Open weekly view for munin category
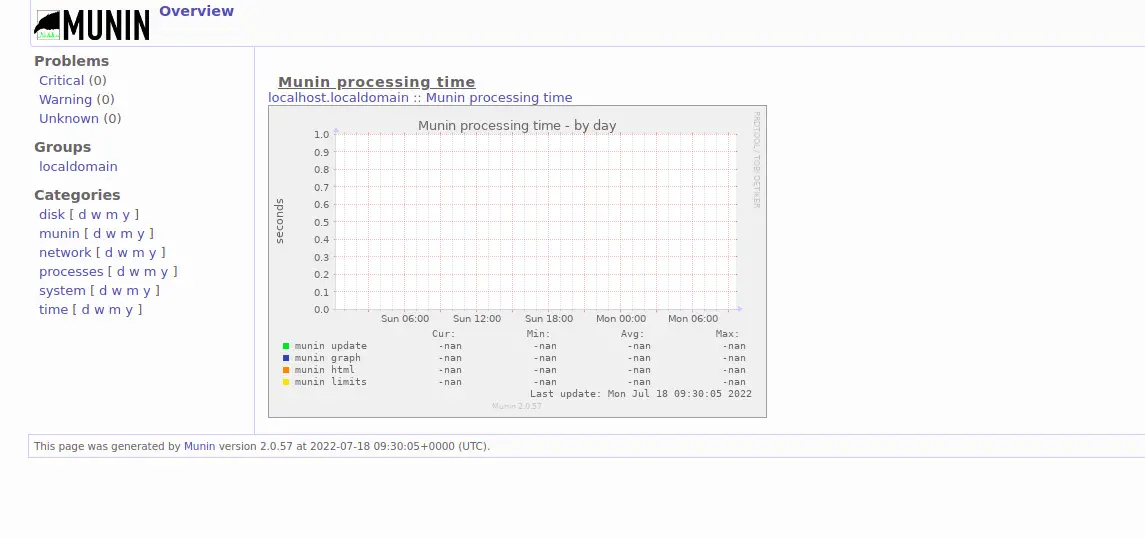The height and width of the screenshot is (538, 1145). point(111,234)
